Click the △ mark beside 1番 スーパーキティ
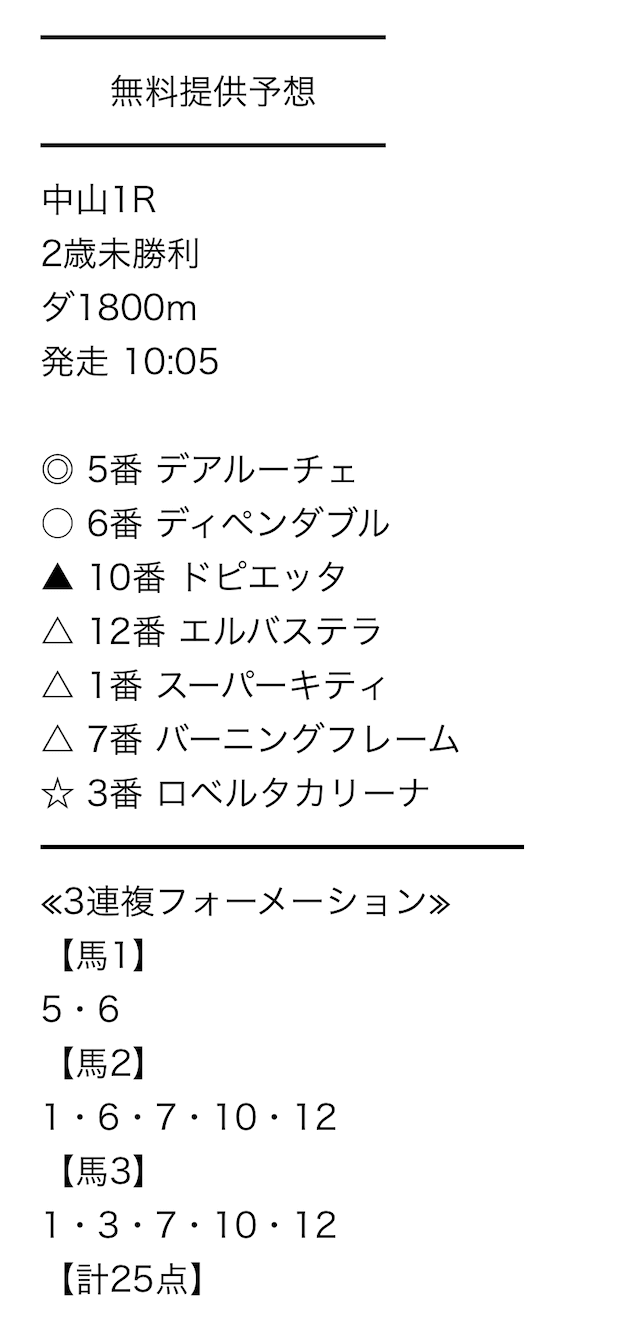Image resolution: width=640 pixels, height=1325 pixels. point(59,686)
